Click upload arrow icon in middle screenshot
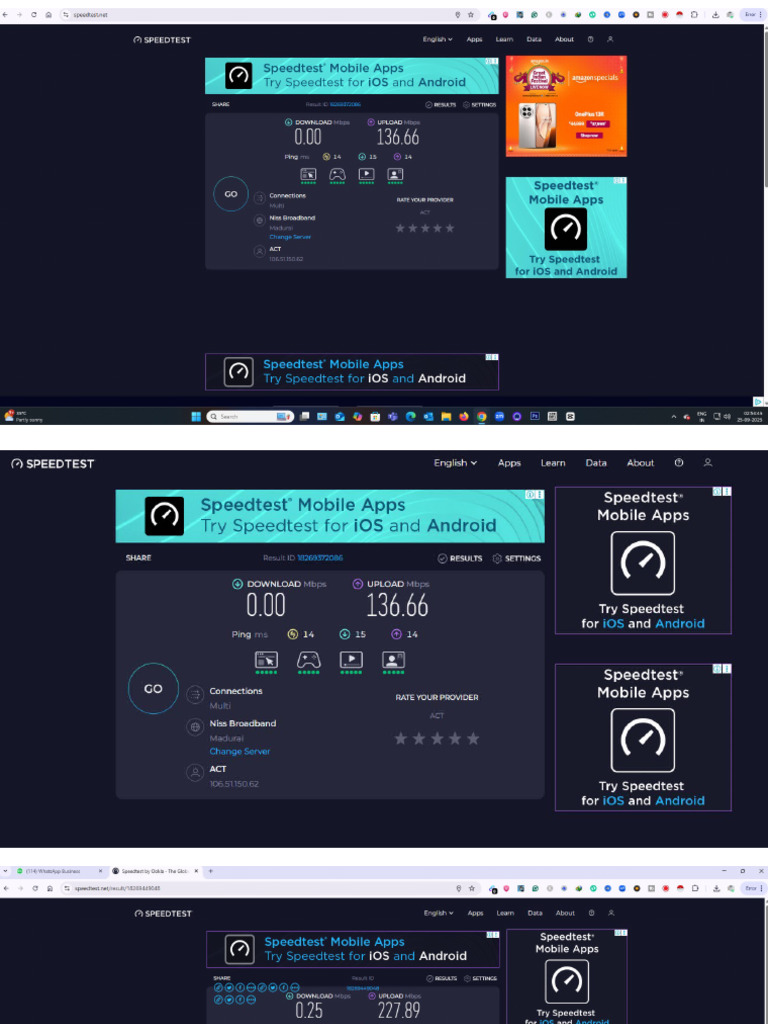 (357, 584)
